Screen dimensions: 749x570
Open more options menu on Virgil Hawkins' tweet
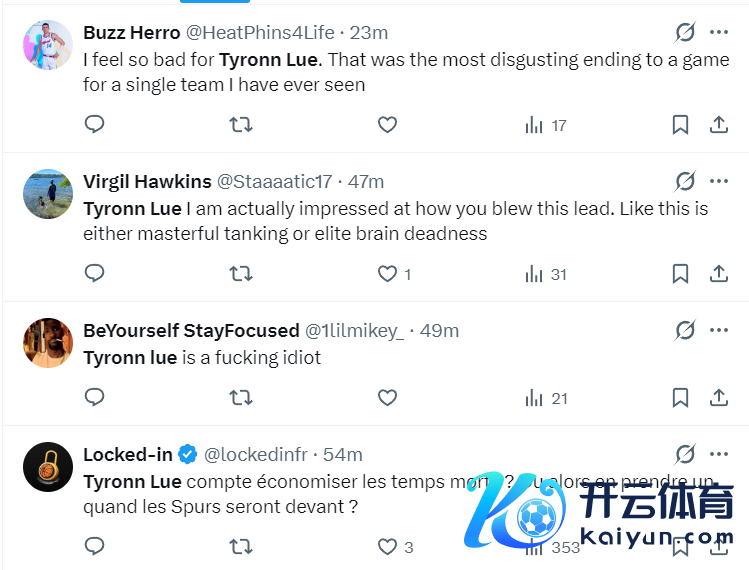tap(719, 181)
